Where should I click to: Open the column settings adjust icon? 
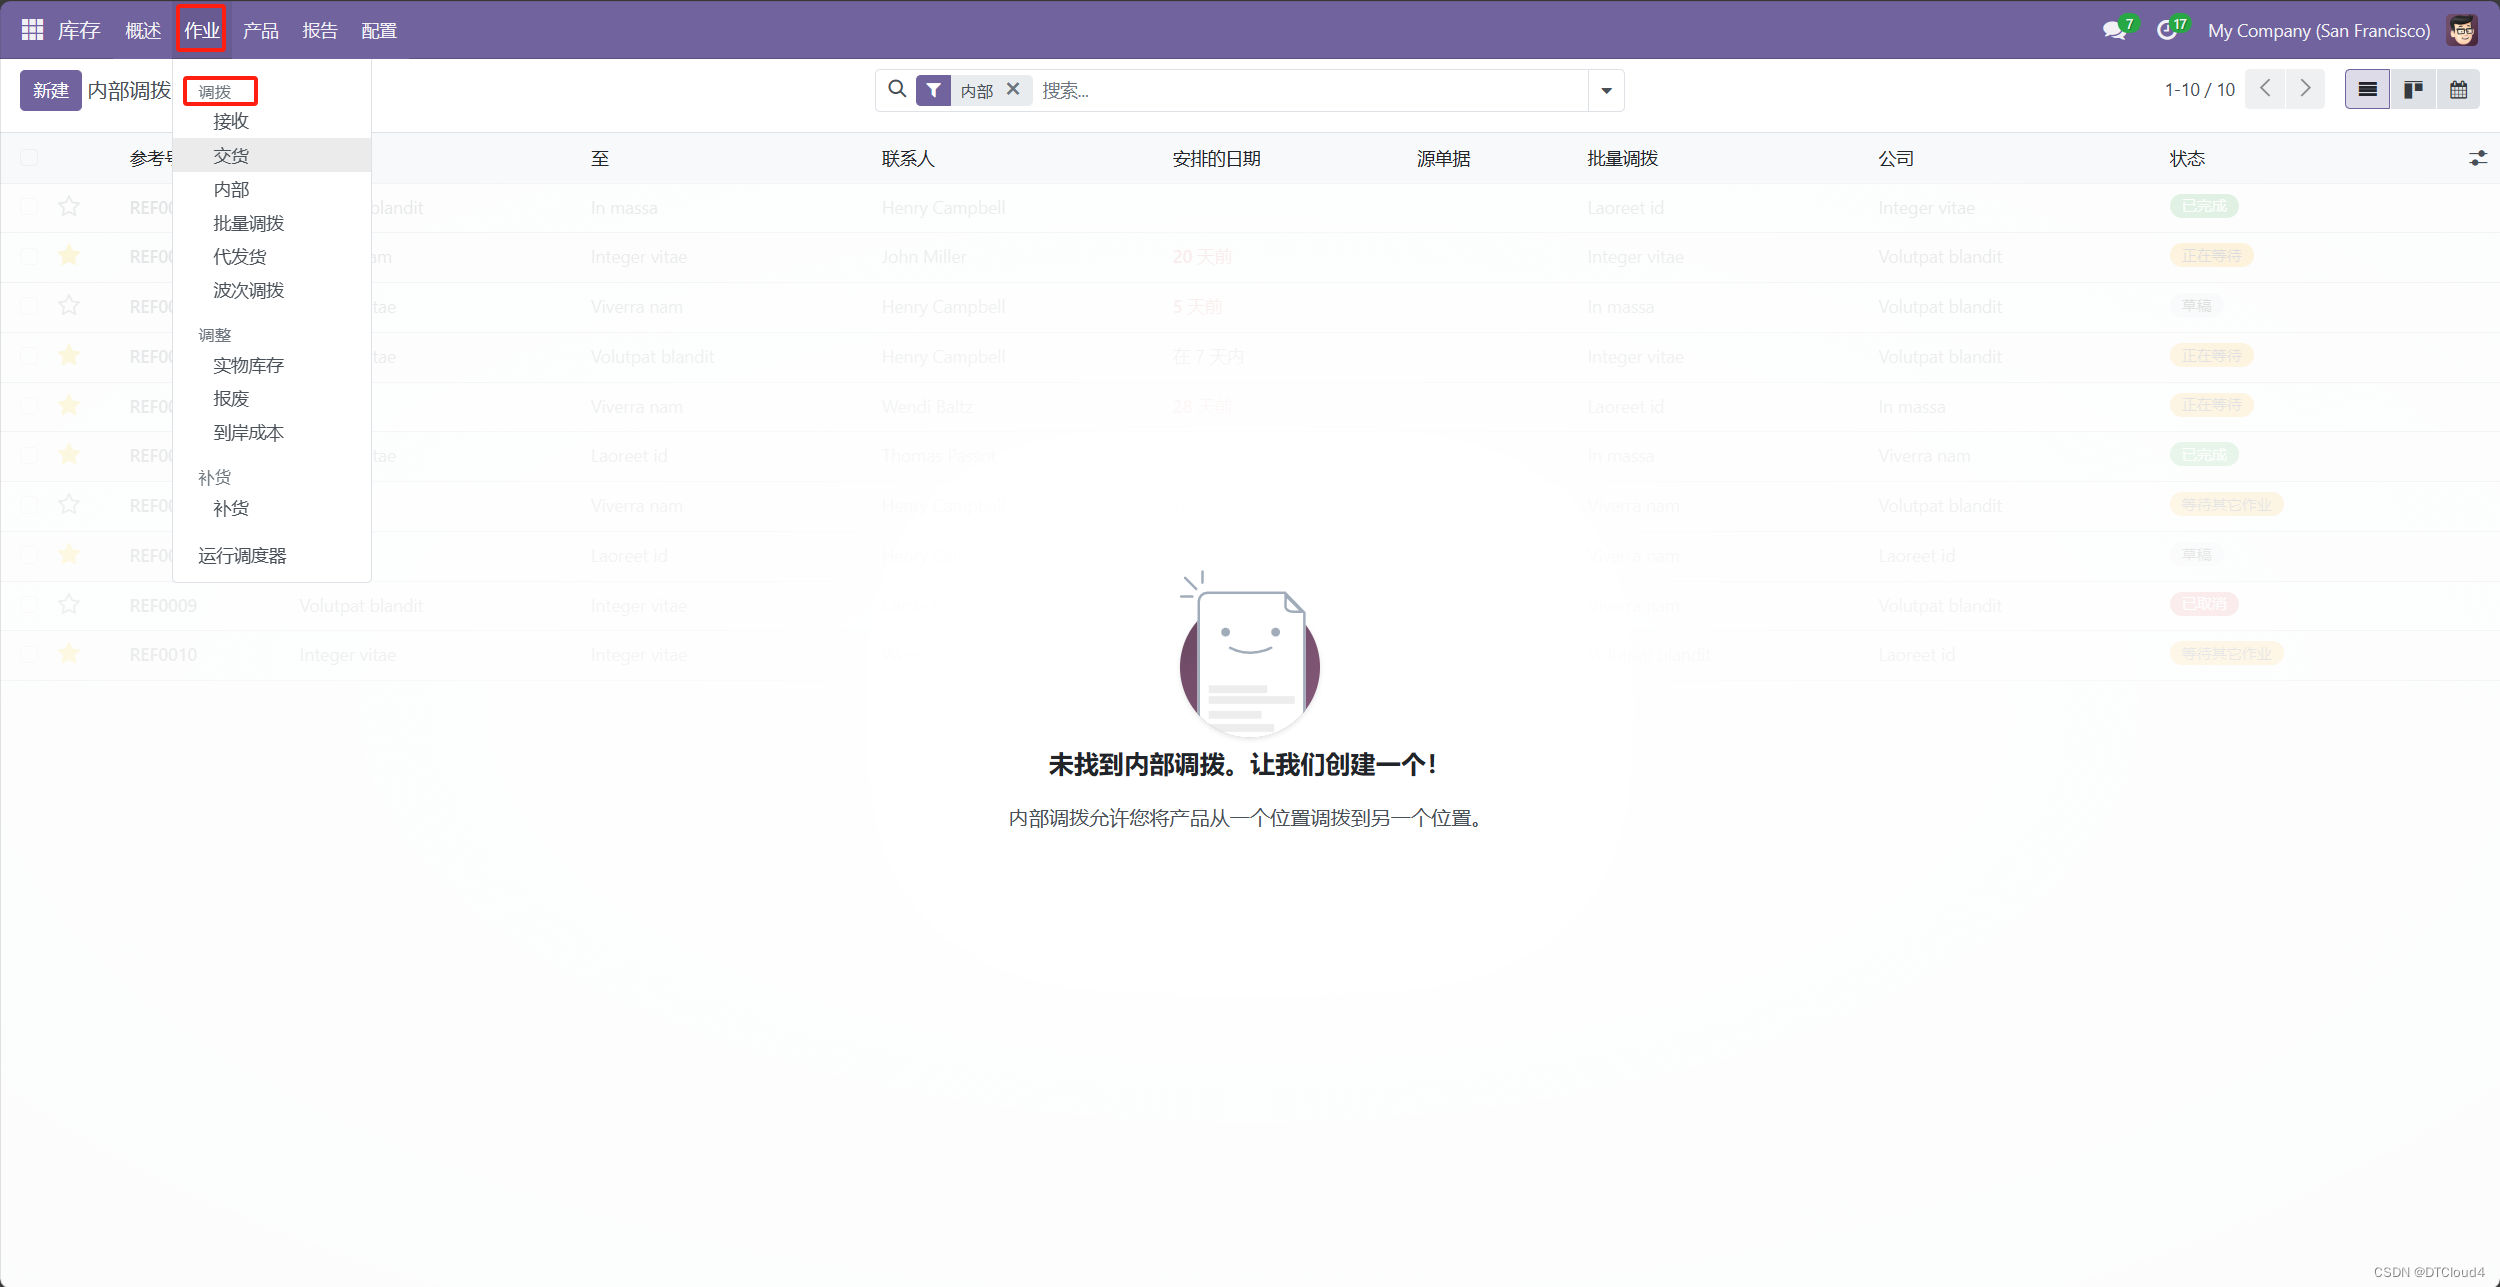pyautogui.click(x=2477, y=158)
